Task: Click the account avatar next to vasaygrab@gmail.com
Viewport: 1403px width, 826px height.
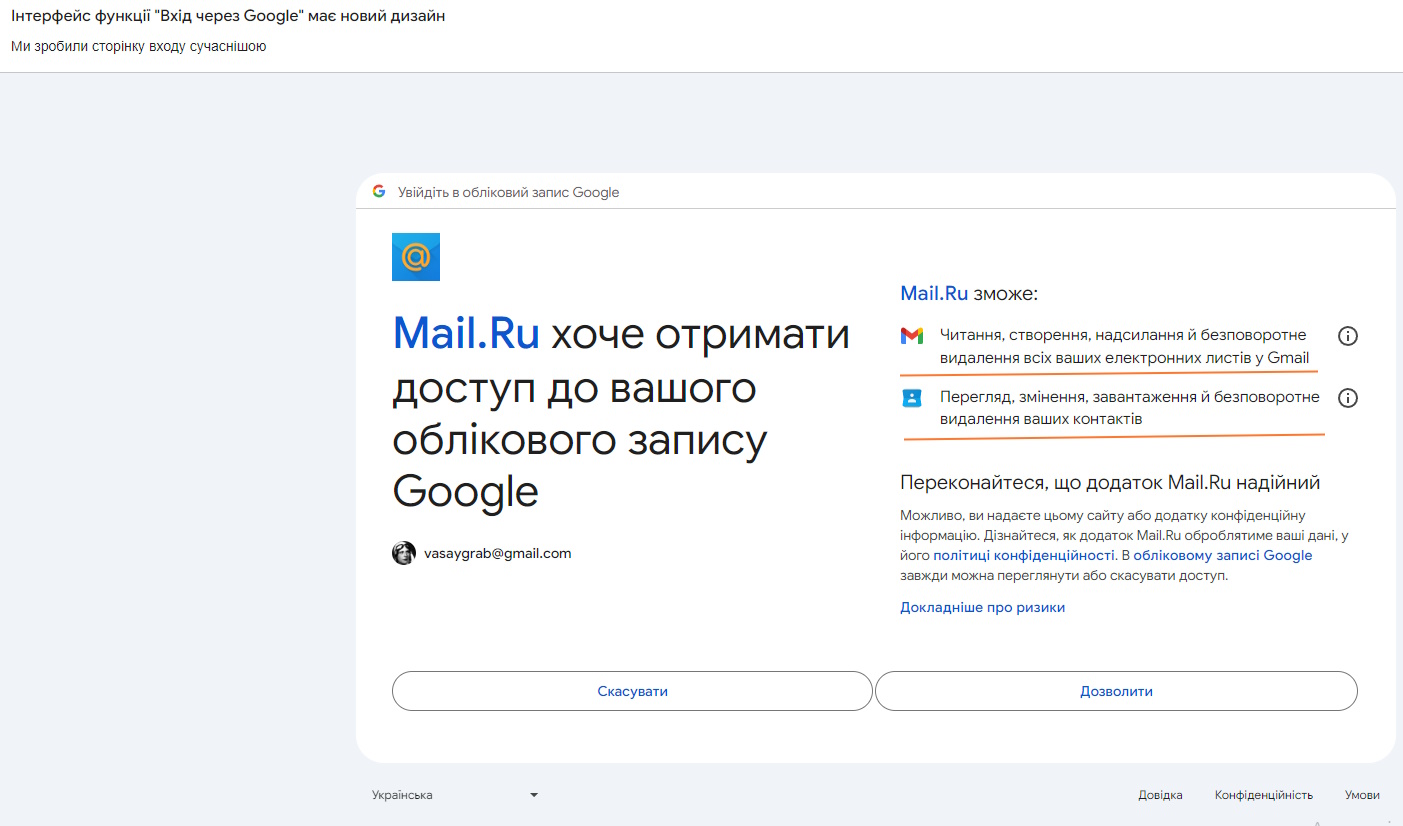Action: (x=404, y=553)
